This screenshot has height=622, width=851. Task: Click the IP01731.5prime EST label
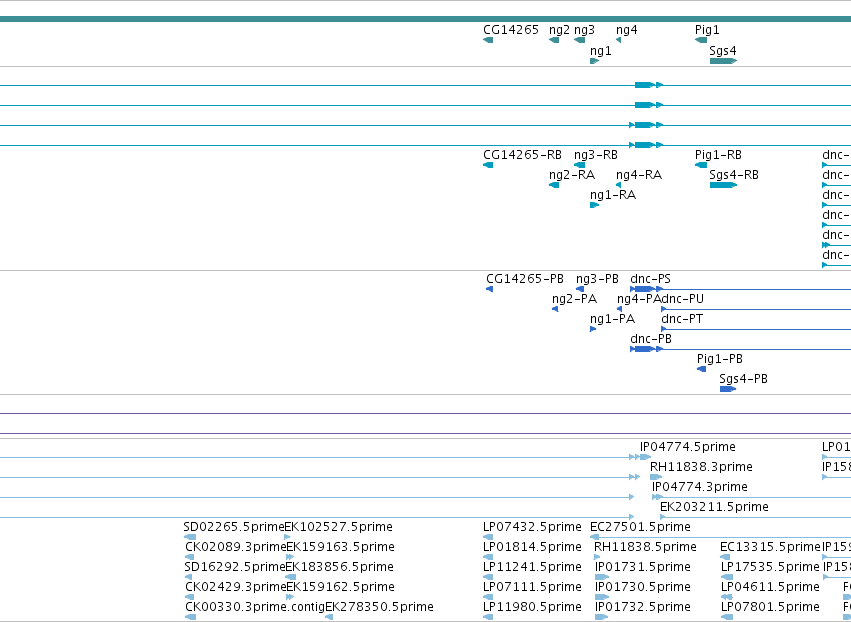tap(643, 567)
